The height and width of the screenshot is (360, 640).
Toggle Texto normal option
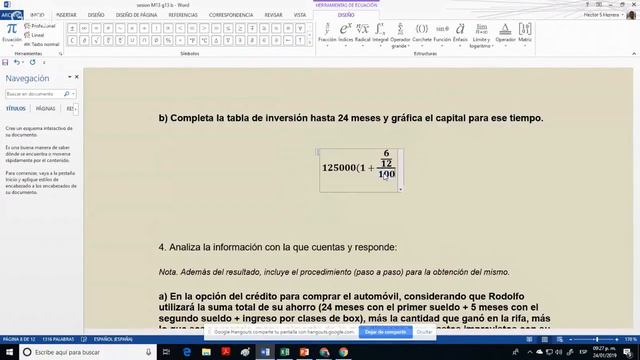coord(42,44)
